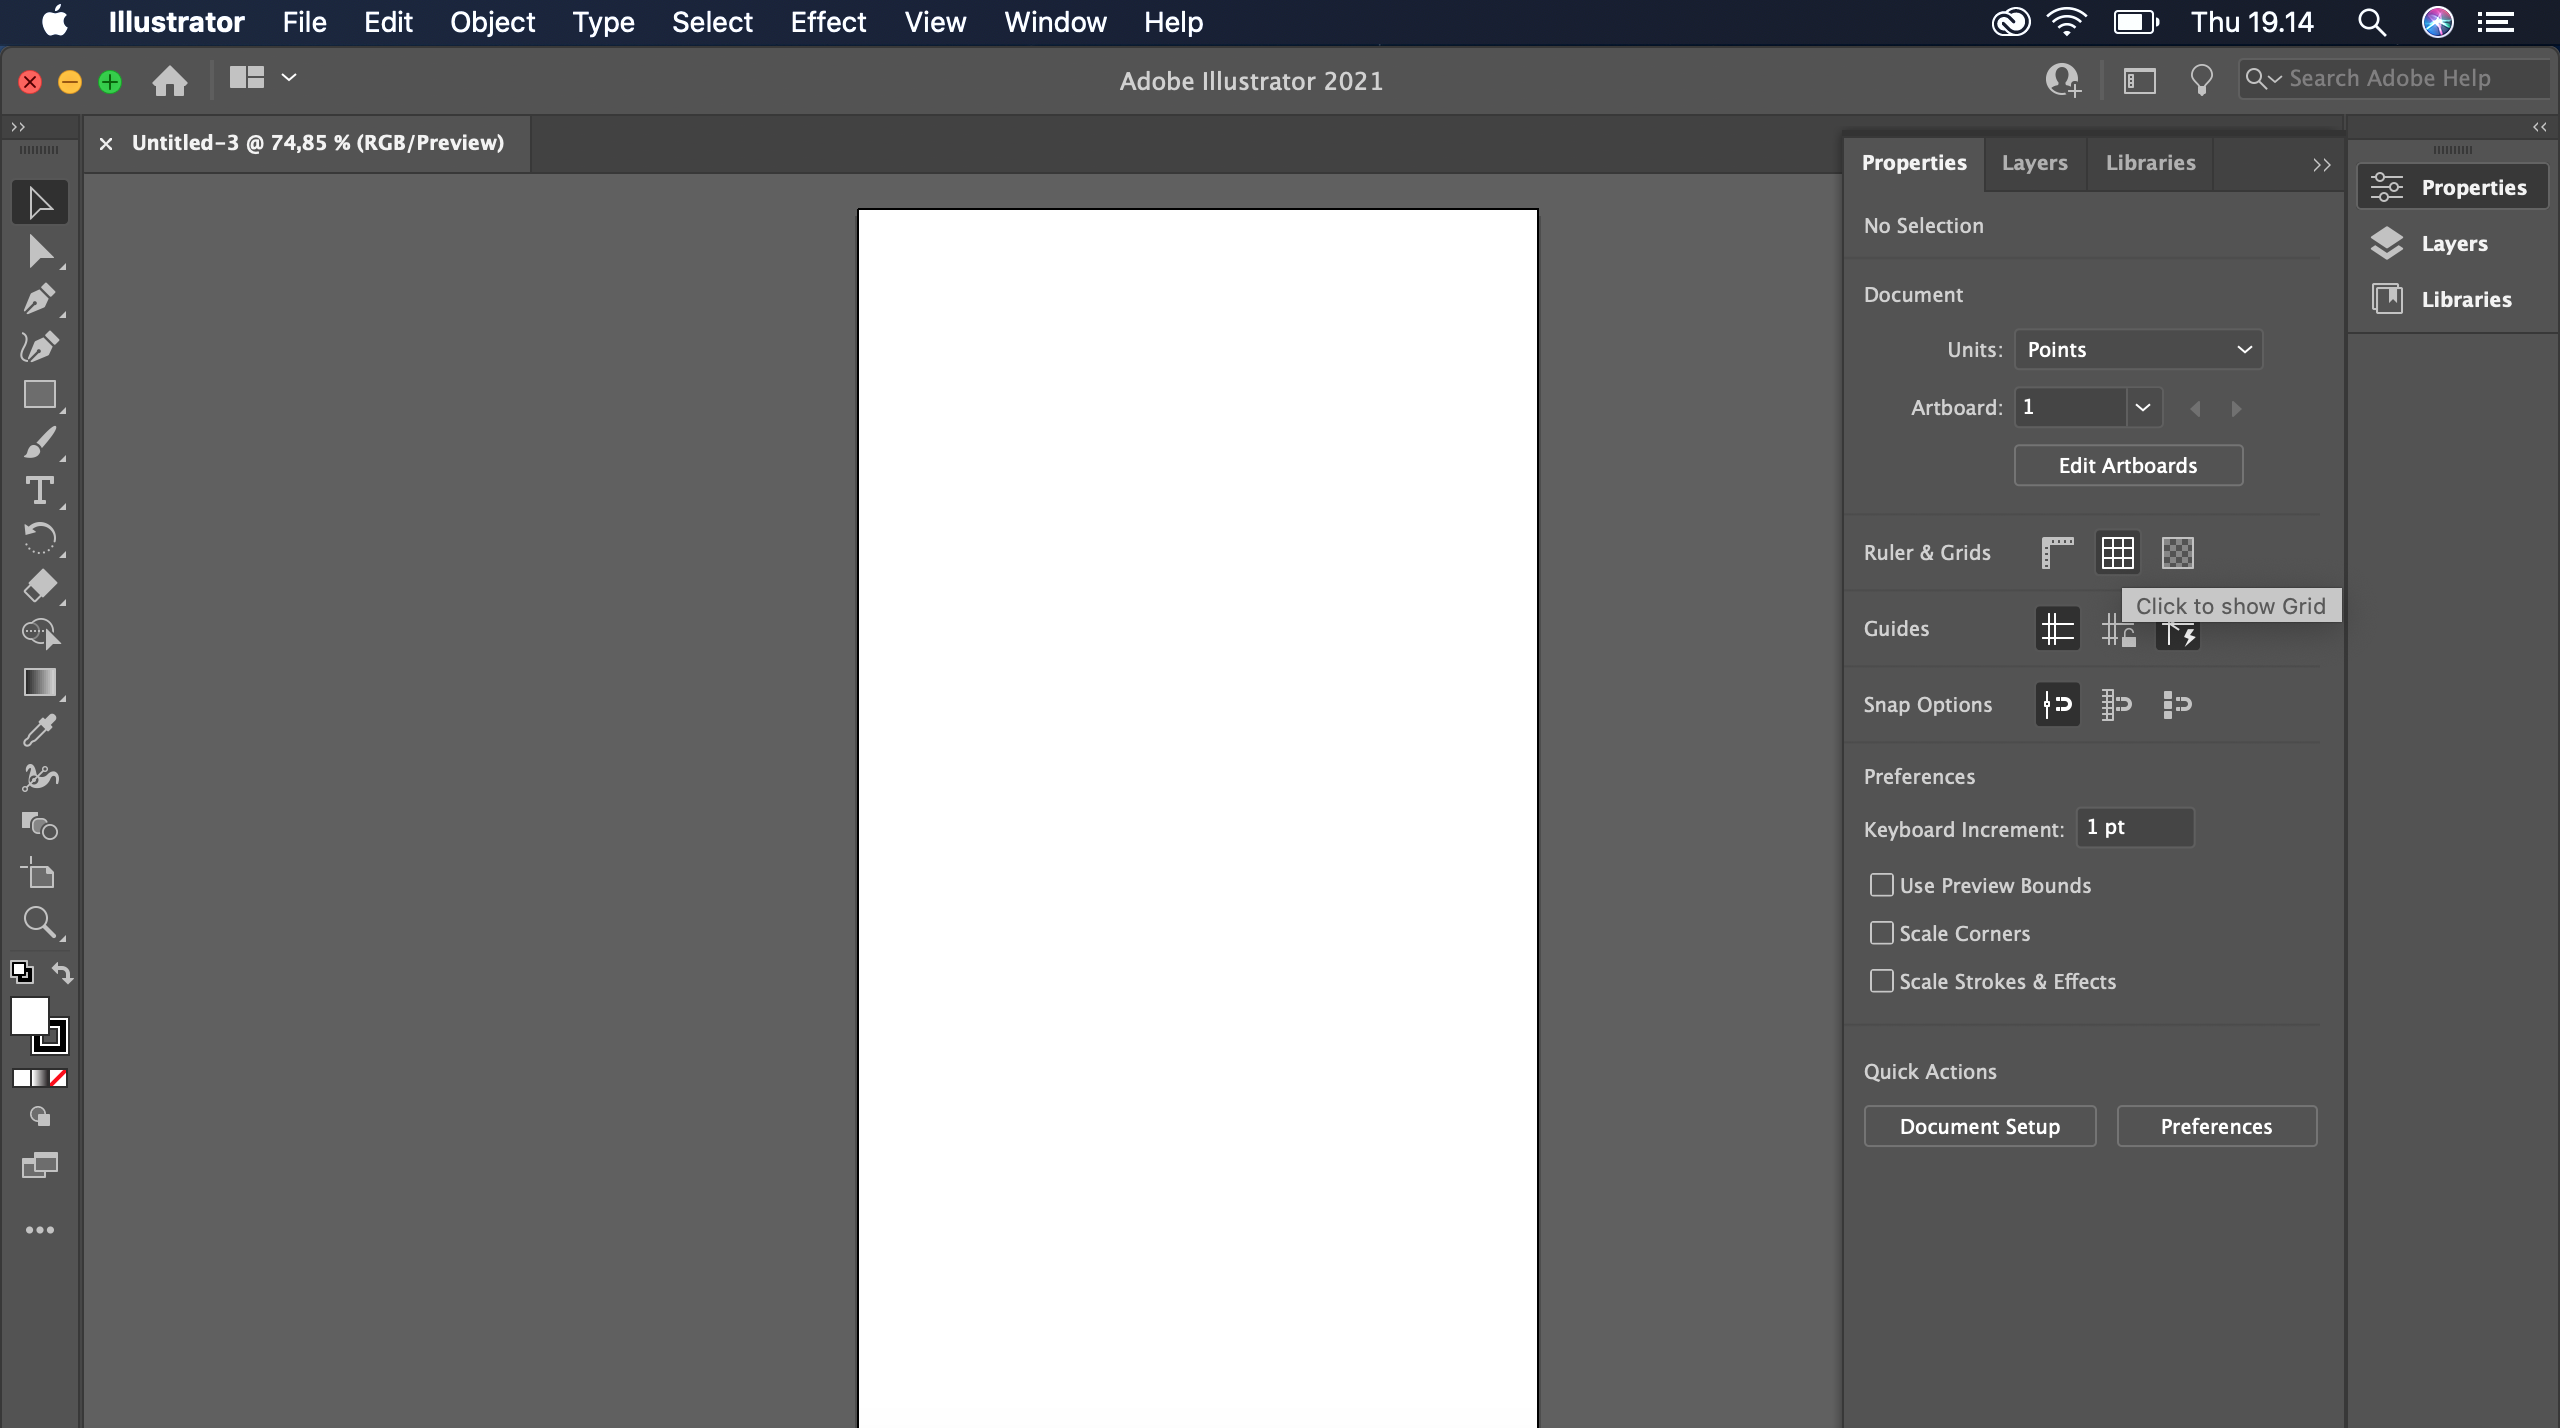Expand the tools panel double-arrow
Image resolution: width=2560 pixels, height=1428 pixels.
point(18,127)
